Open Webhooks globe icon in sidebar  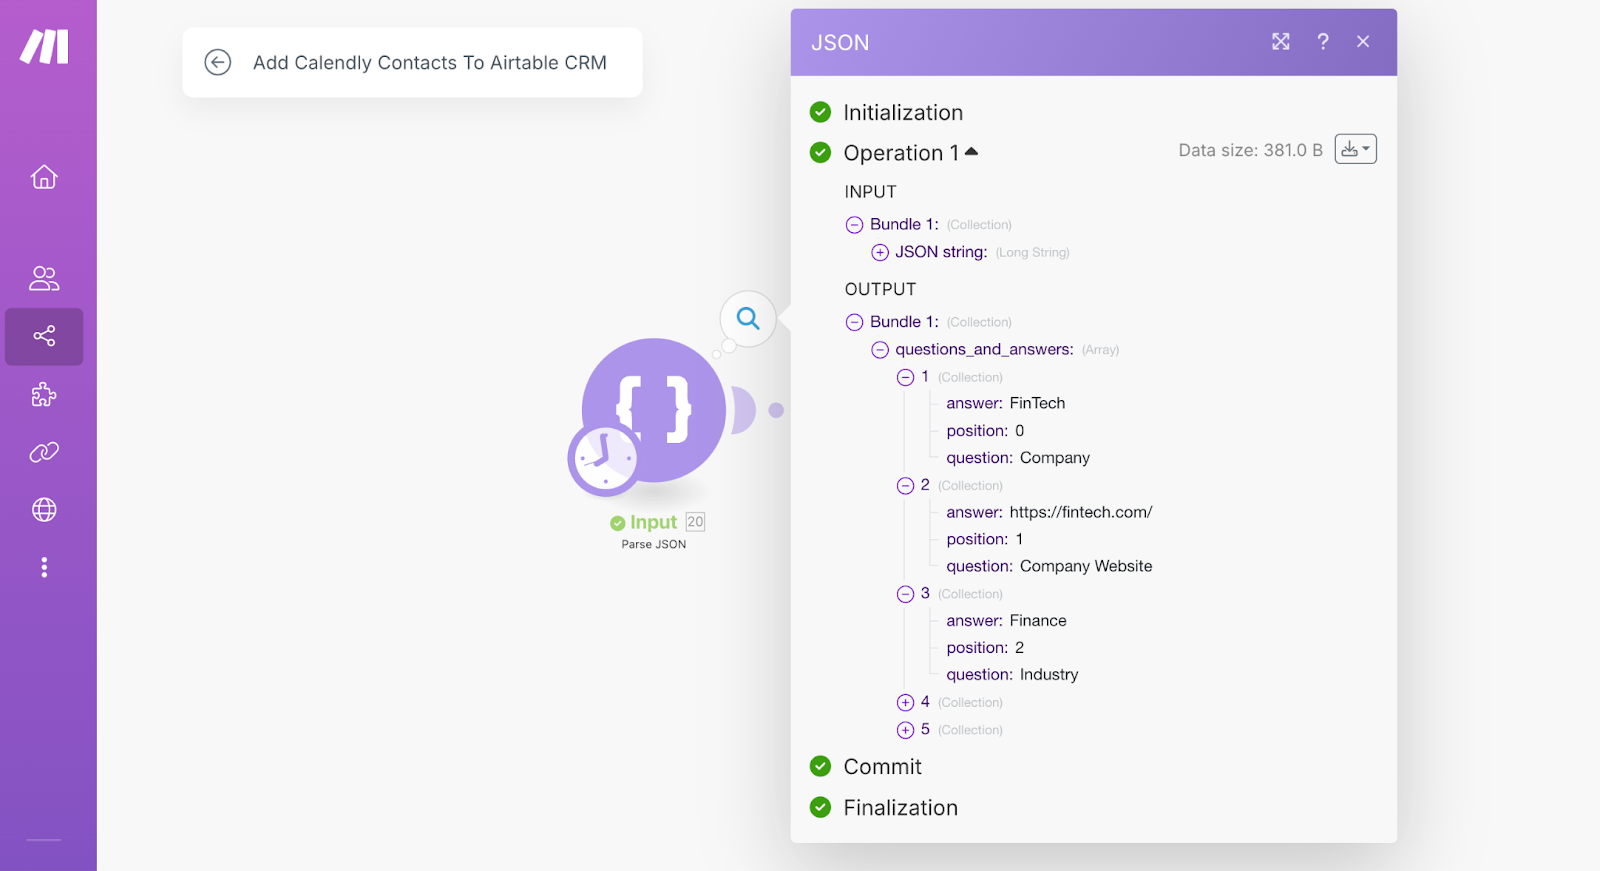pos(44,510)
